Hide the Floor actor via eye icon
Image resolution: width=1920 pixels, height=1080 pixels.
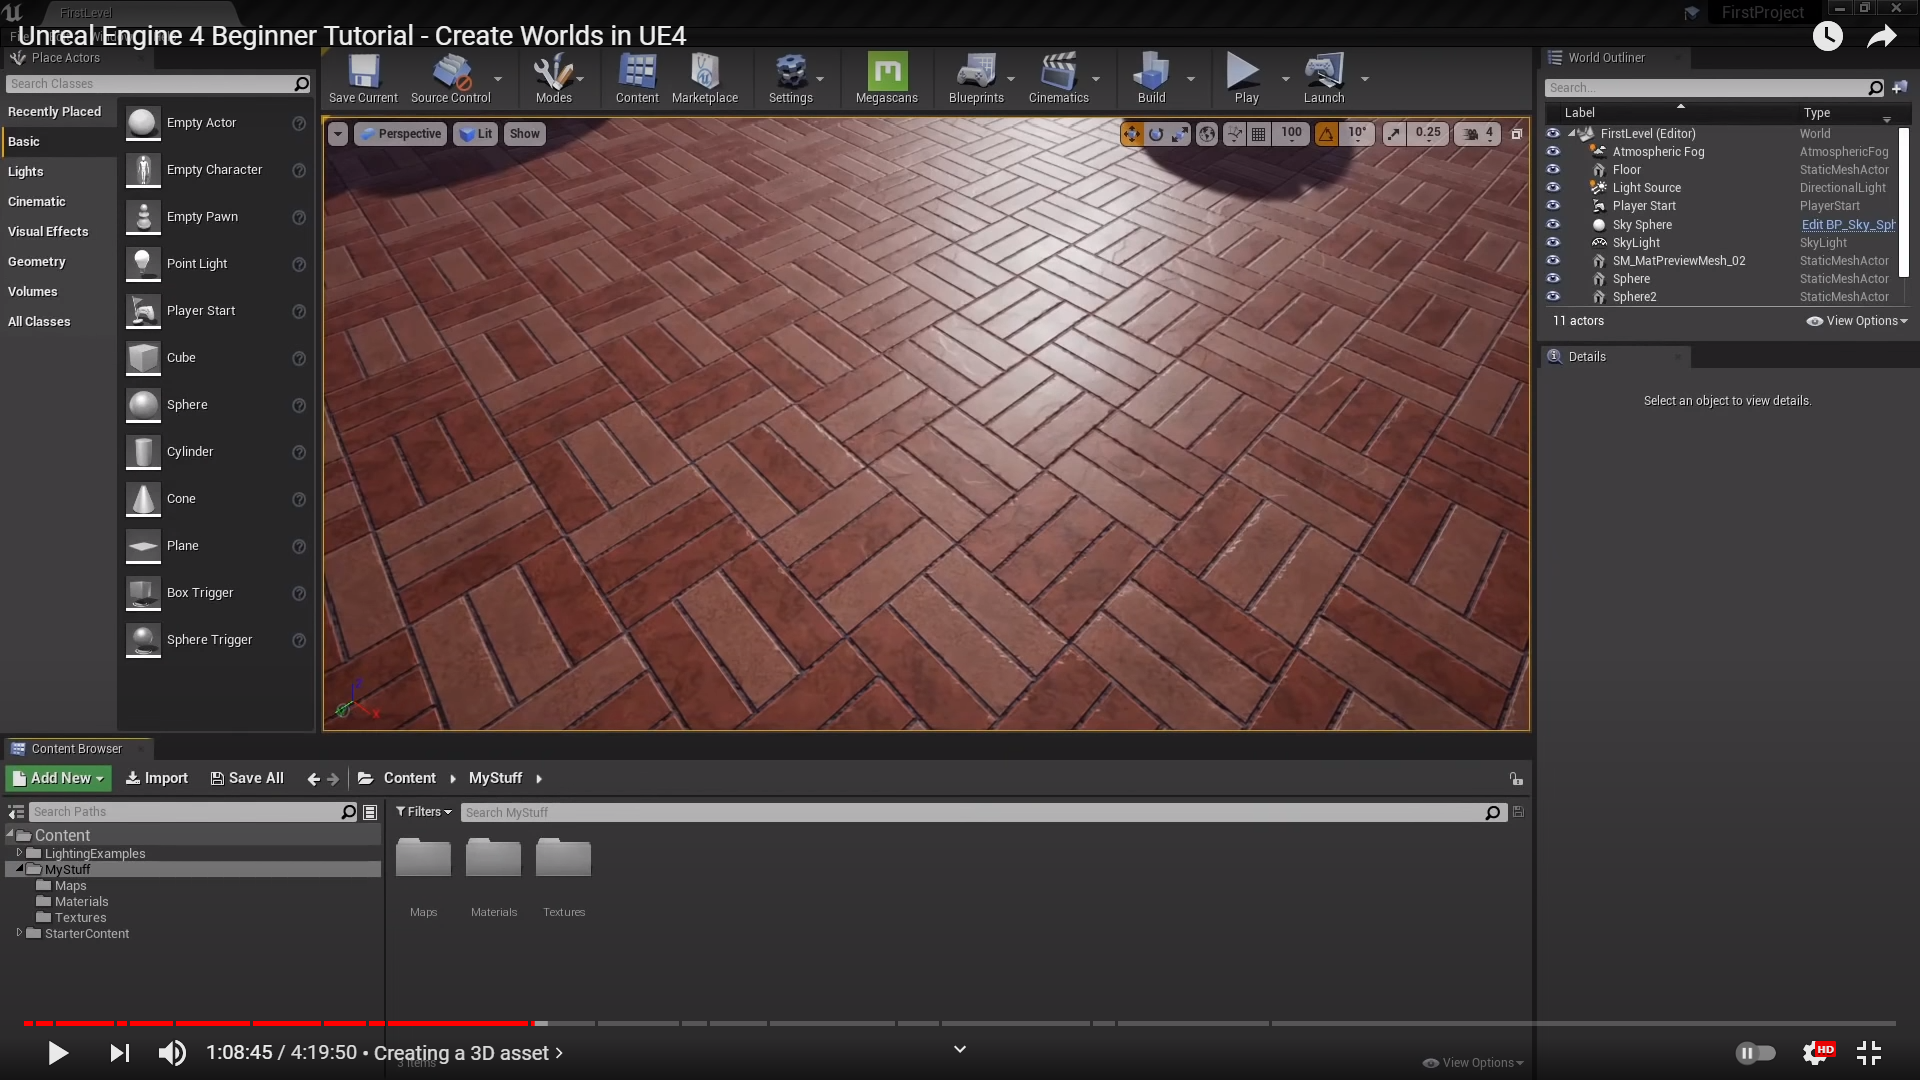(x=1553, y=170)
